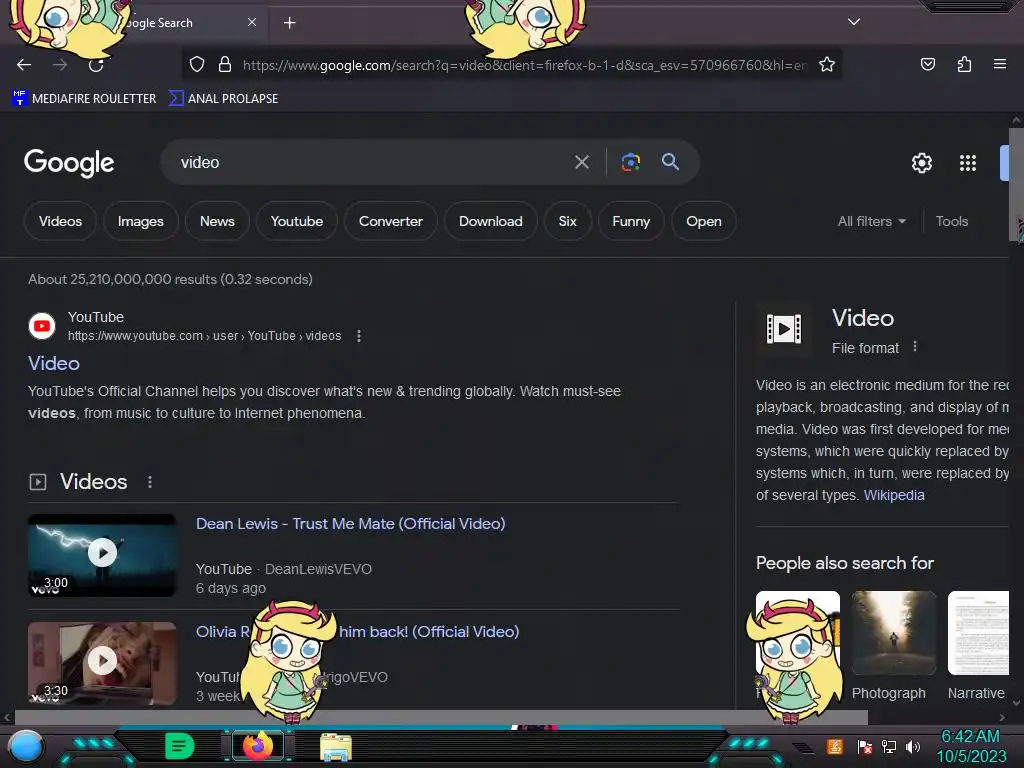Open the three-dot menu beside File format
1024x768 pixels.
(915, 347)
